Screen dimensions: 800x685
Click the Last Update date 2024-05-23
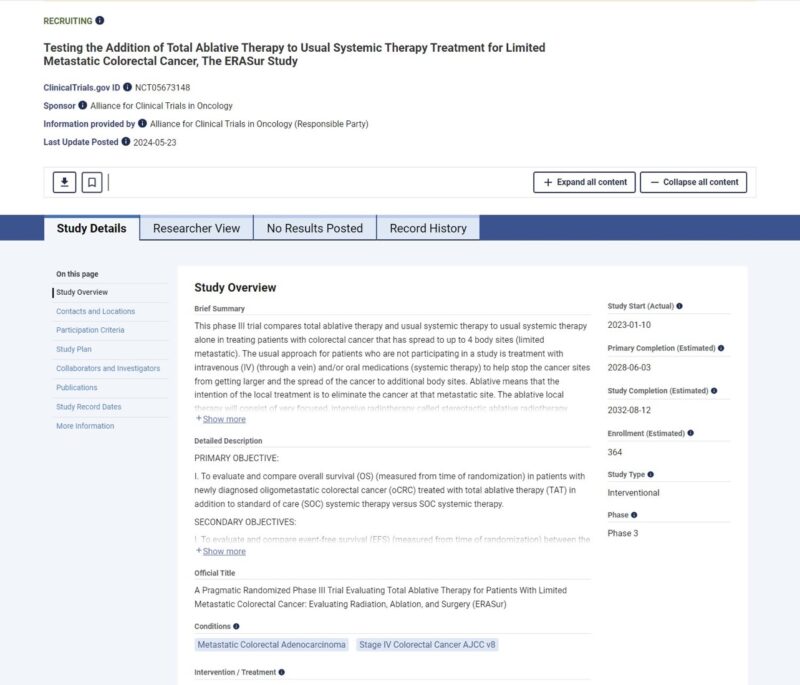coord(155,142)
